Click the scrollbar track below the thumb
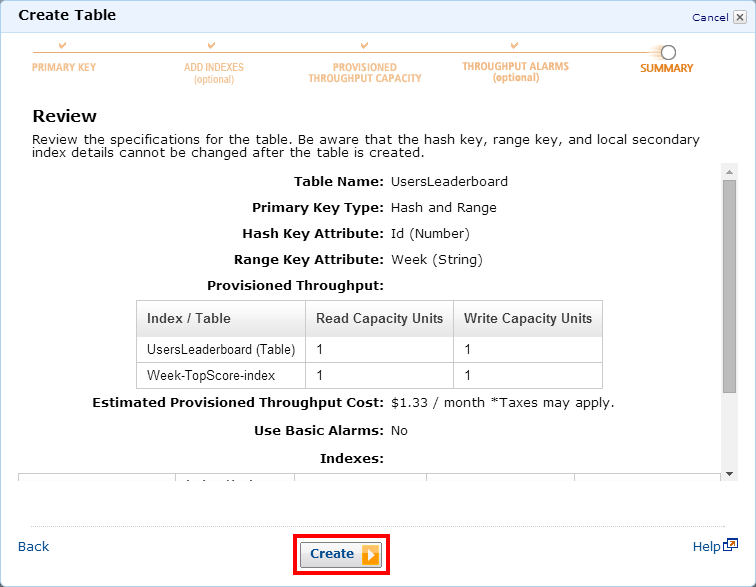This screenshot has height=587, width=756. coord(729,430)
